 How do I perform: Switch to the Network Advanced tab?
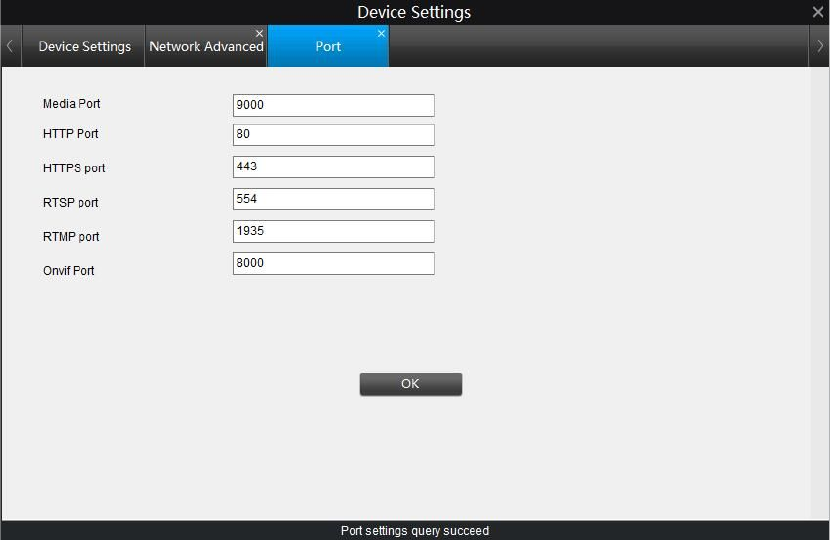pos(206,46)
